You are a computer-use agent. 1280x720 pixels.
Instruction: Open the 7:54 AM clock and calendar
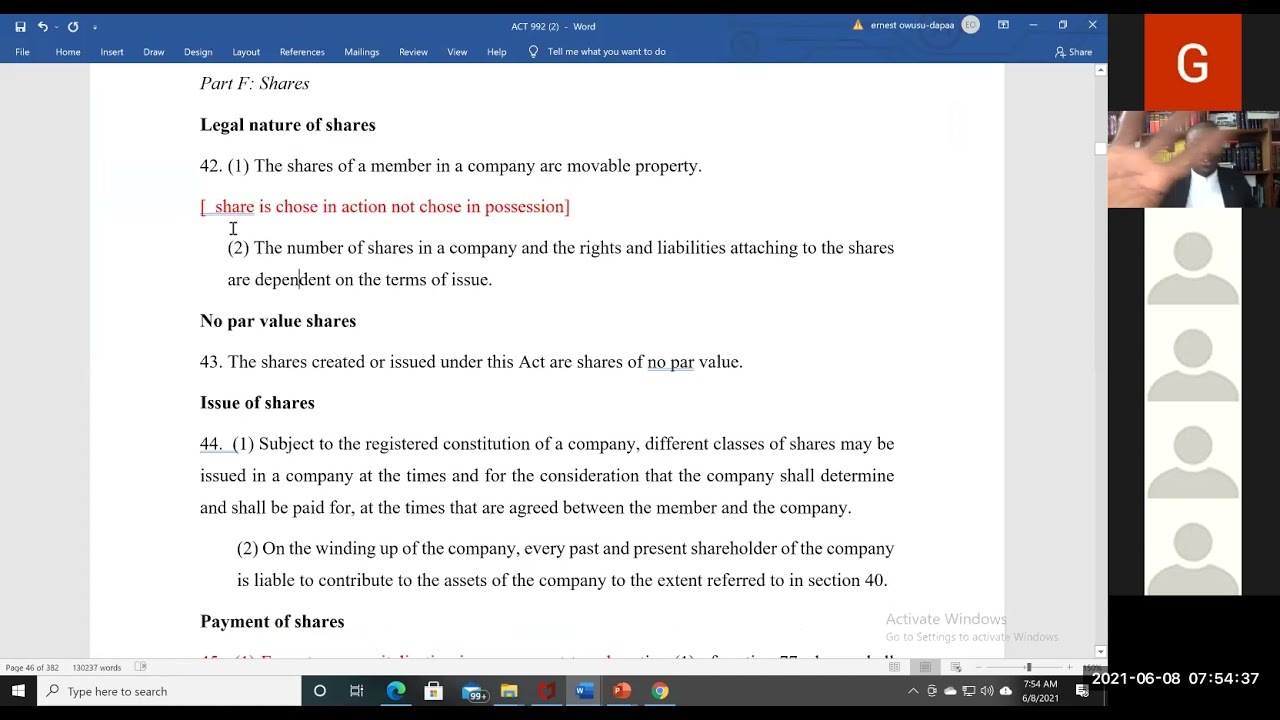(1040, 691)
